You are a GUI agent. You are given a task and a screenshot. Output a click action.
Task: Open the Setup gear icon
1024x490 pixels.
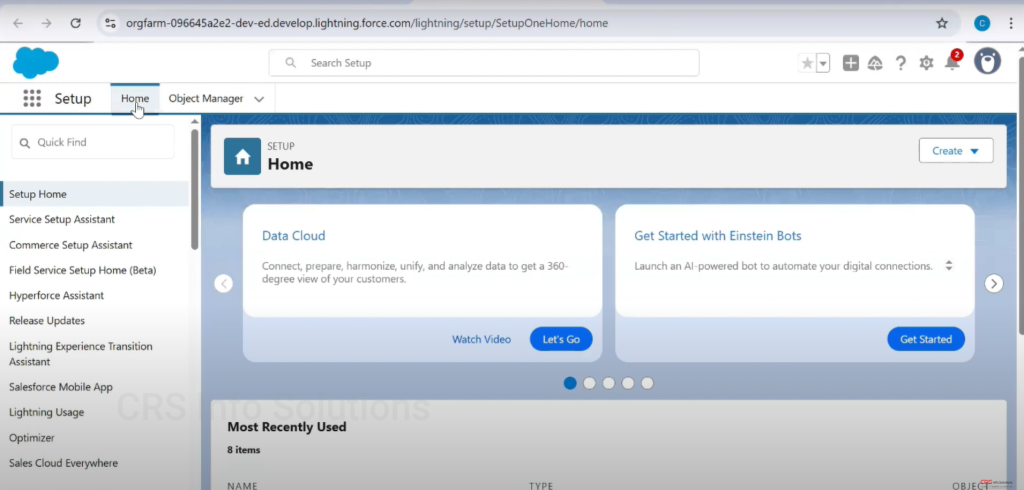pyautogui.click(x=926, y=63)
